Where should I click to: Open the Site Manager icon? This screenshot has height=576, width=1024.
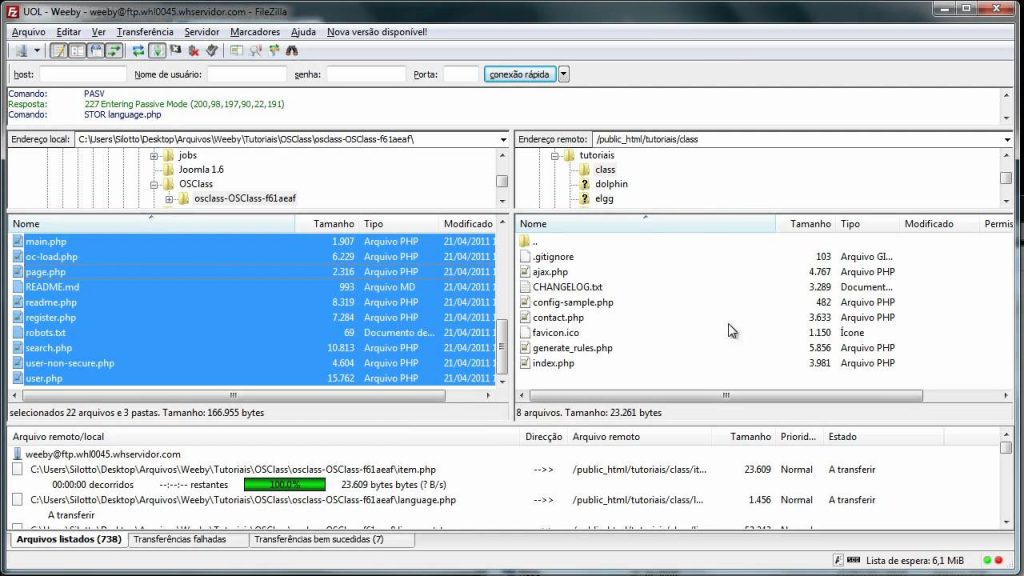tap(21, 50)
